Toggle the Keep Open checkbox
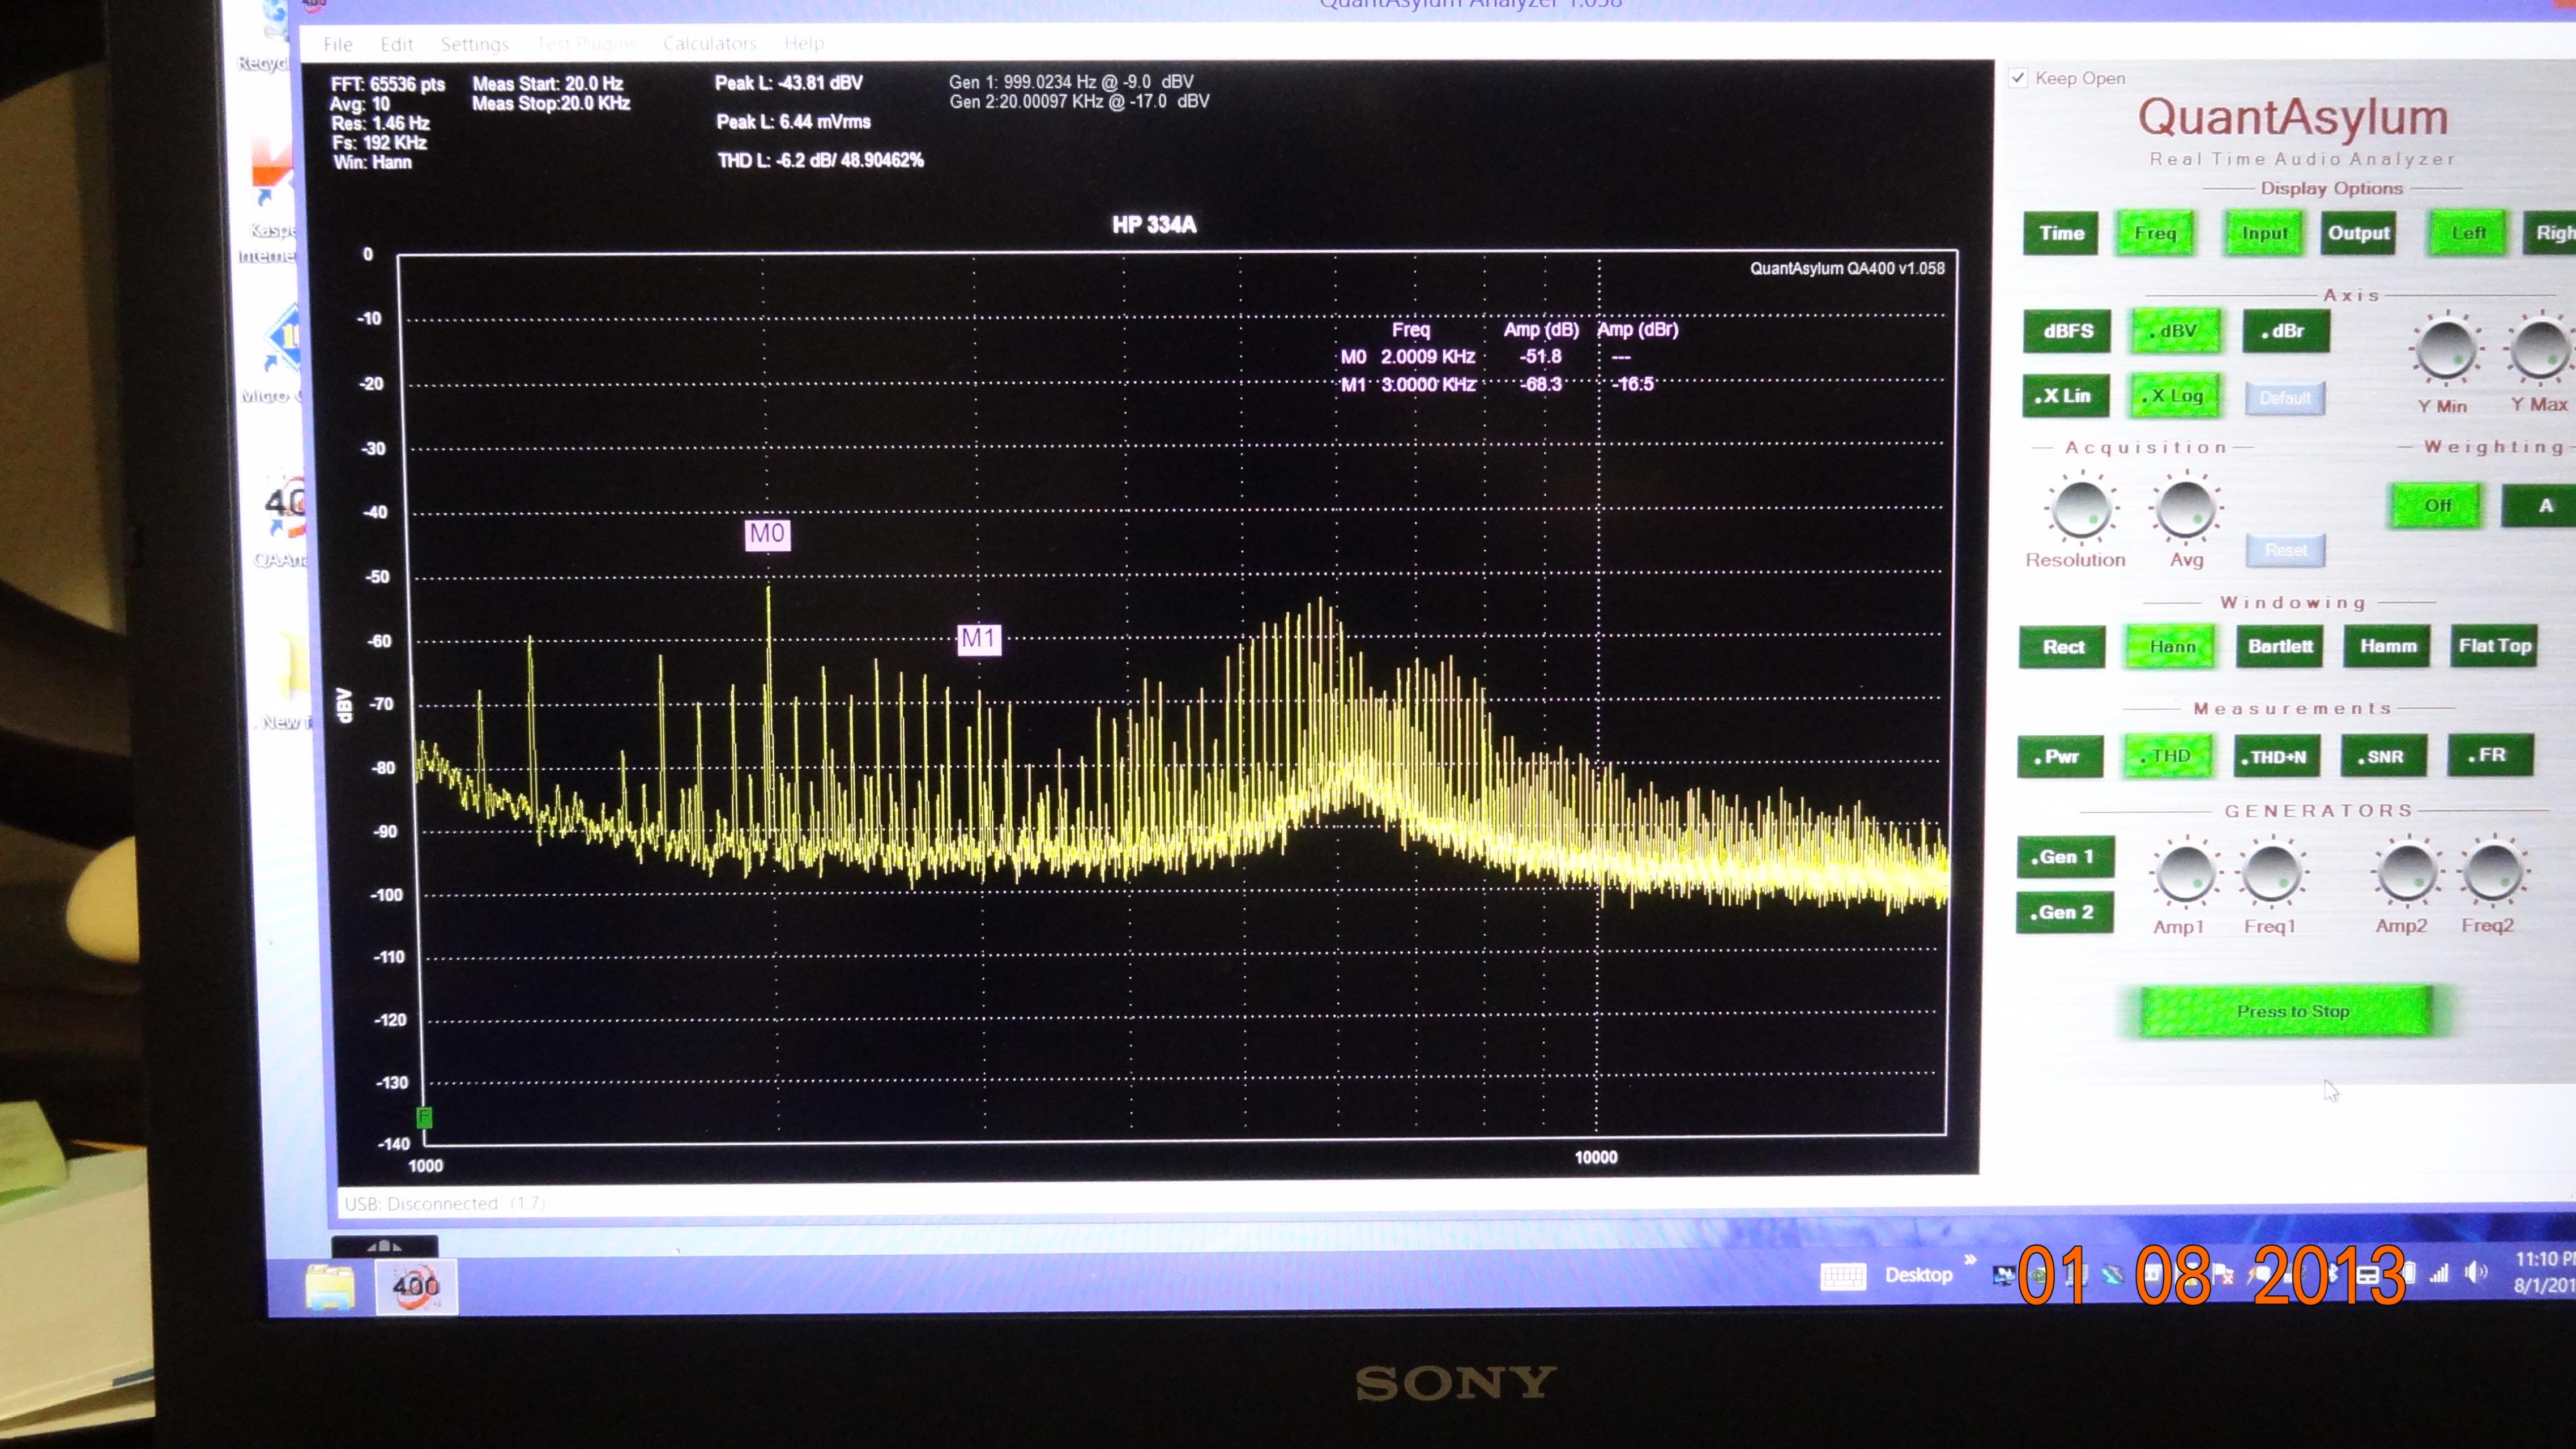The height and width of the screenshot is (1449, 2576). pos(2018,78)
